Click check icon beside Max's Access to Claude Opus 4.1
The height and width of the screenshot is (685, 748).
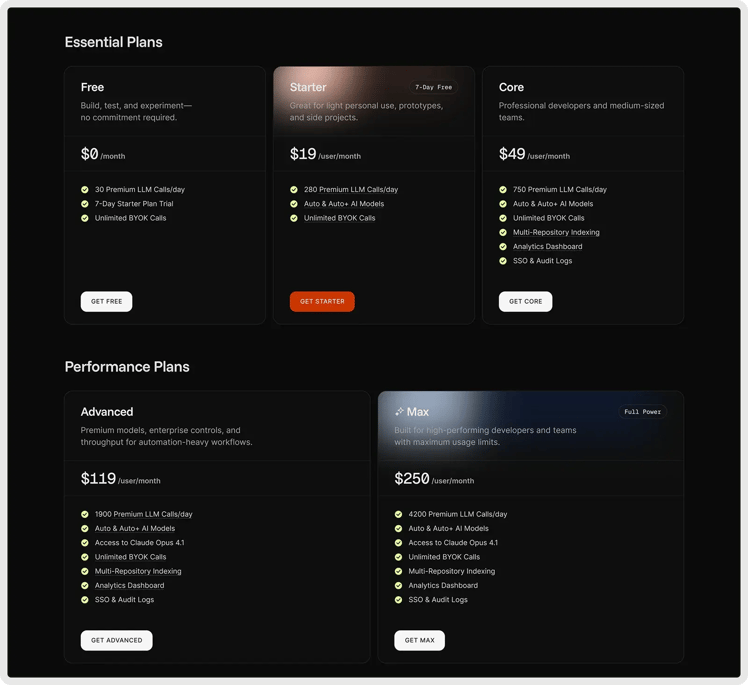click(398, 543)
